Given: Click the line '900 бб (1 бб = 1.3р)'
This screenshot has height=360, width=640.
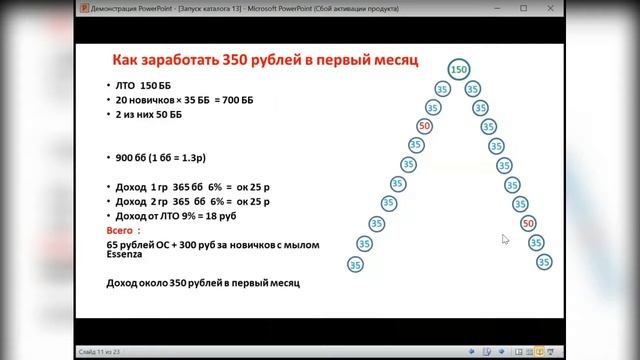Looking at the screenshot, I should [160, 158].
